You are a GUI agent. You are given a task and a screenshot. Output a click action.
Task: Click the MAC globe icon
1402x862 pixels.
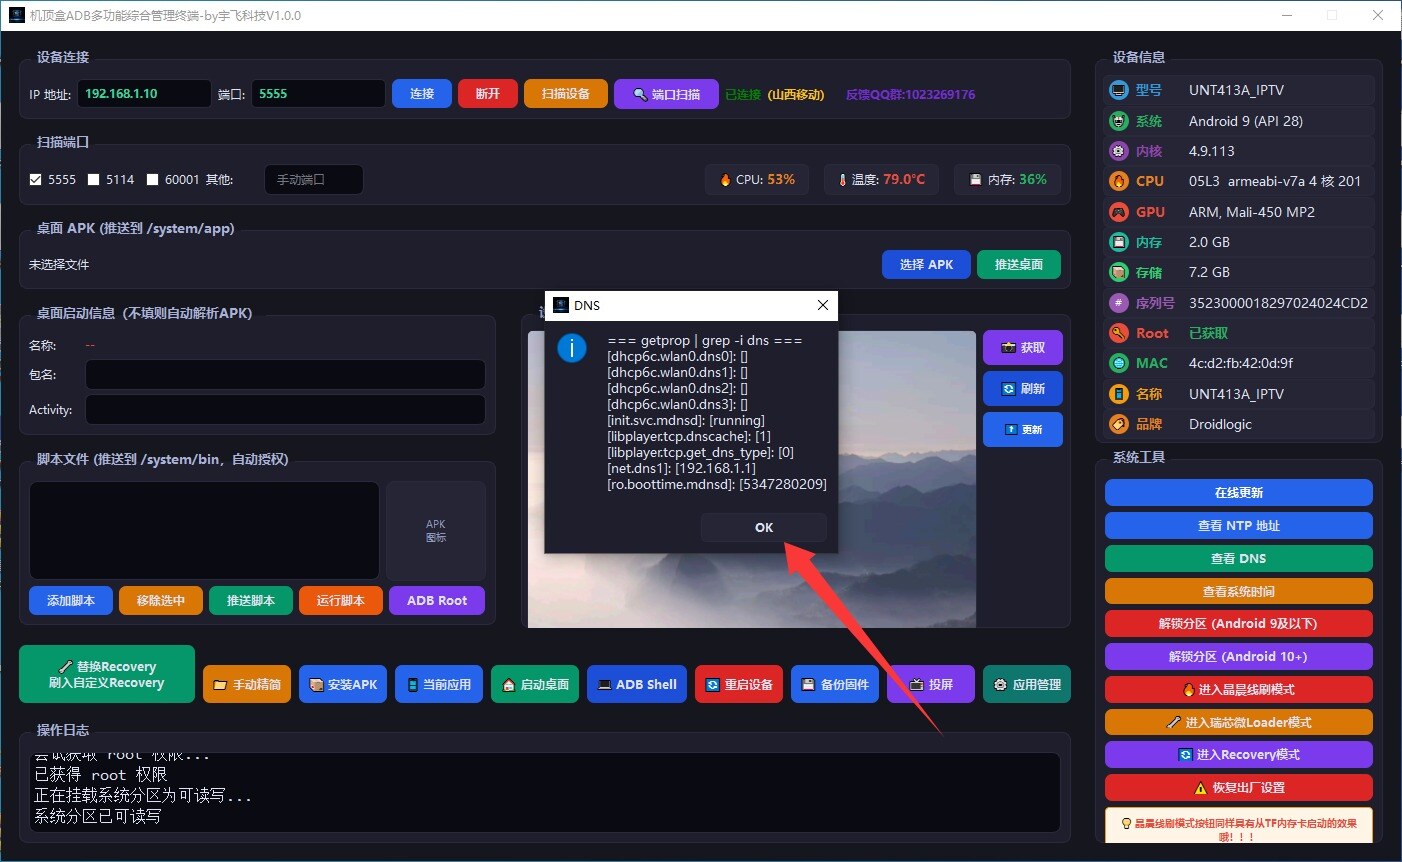1119,363
